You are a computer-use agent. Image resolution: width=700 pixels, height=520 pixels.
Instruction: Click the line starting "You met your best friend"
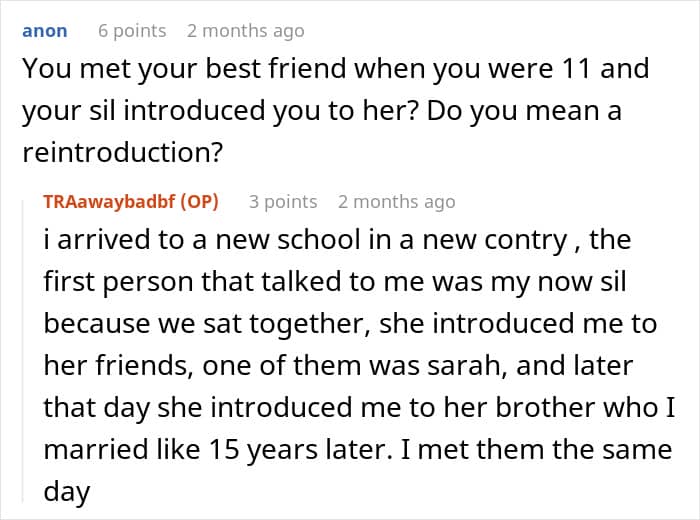pyautogui.click(x=335, y=69)
